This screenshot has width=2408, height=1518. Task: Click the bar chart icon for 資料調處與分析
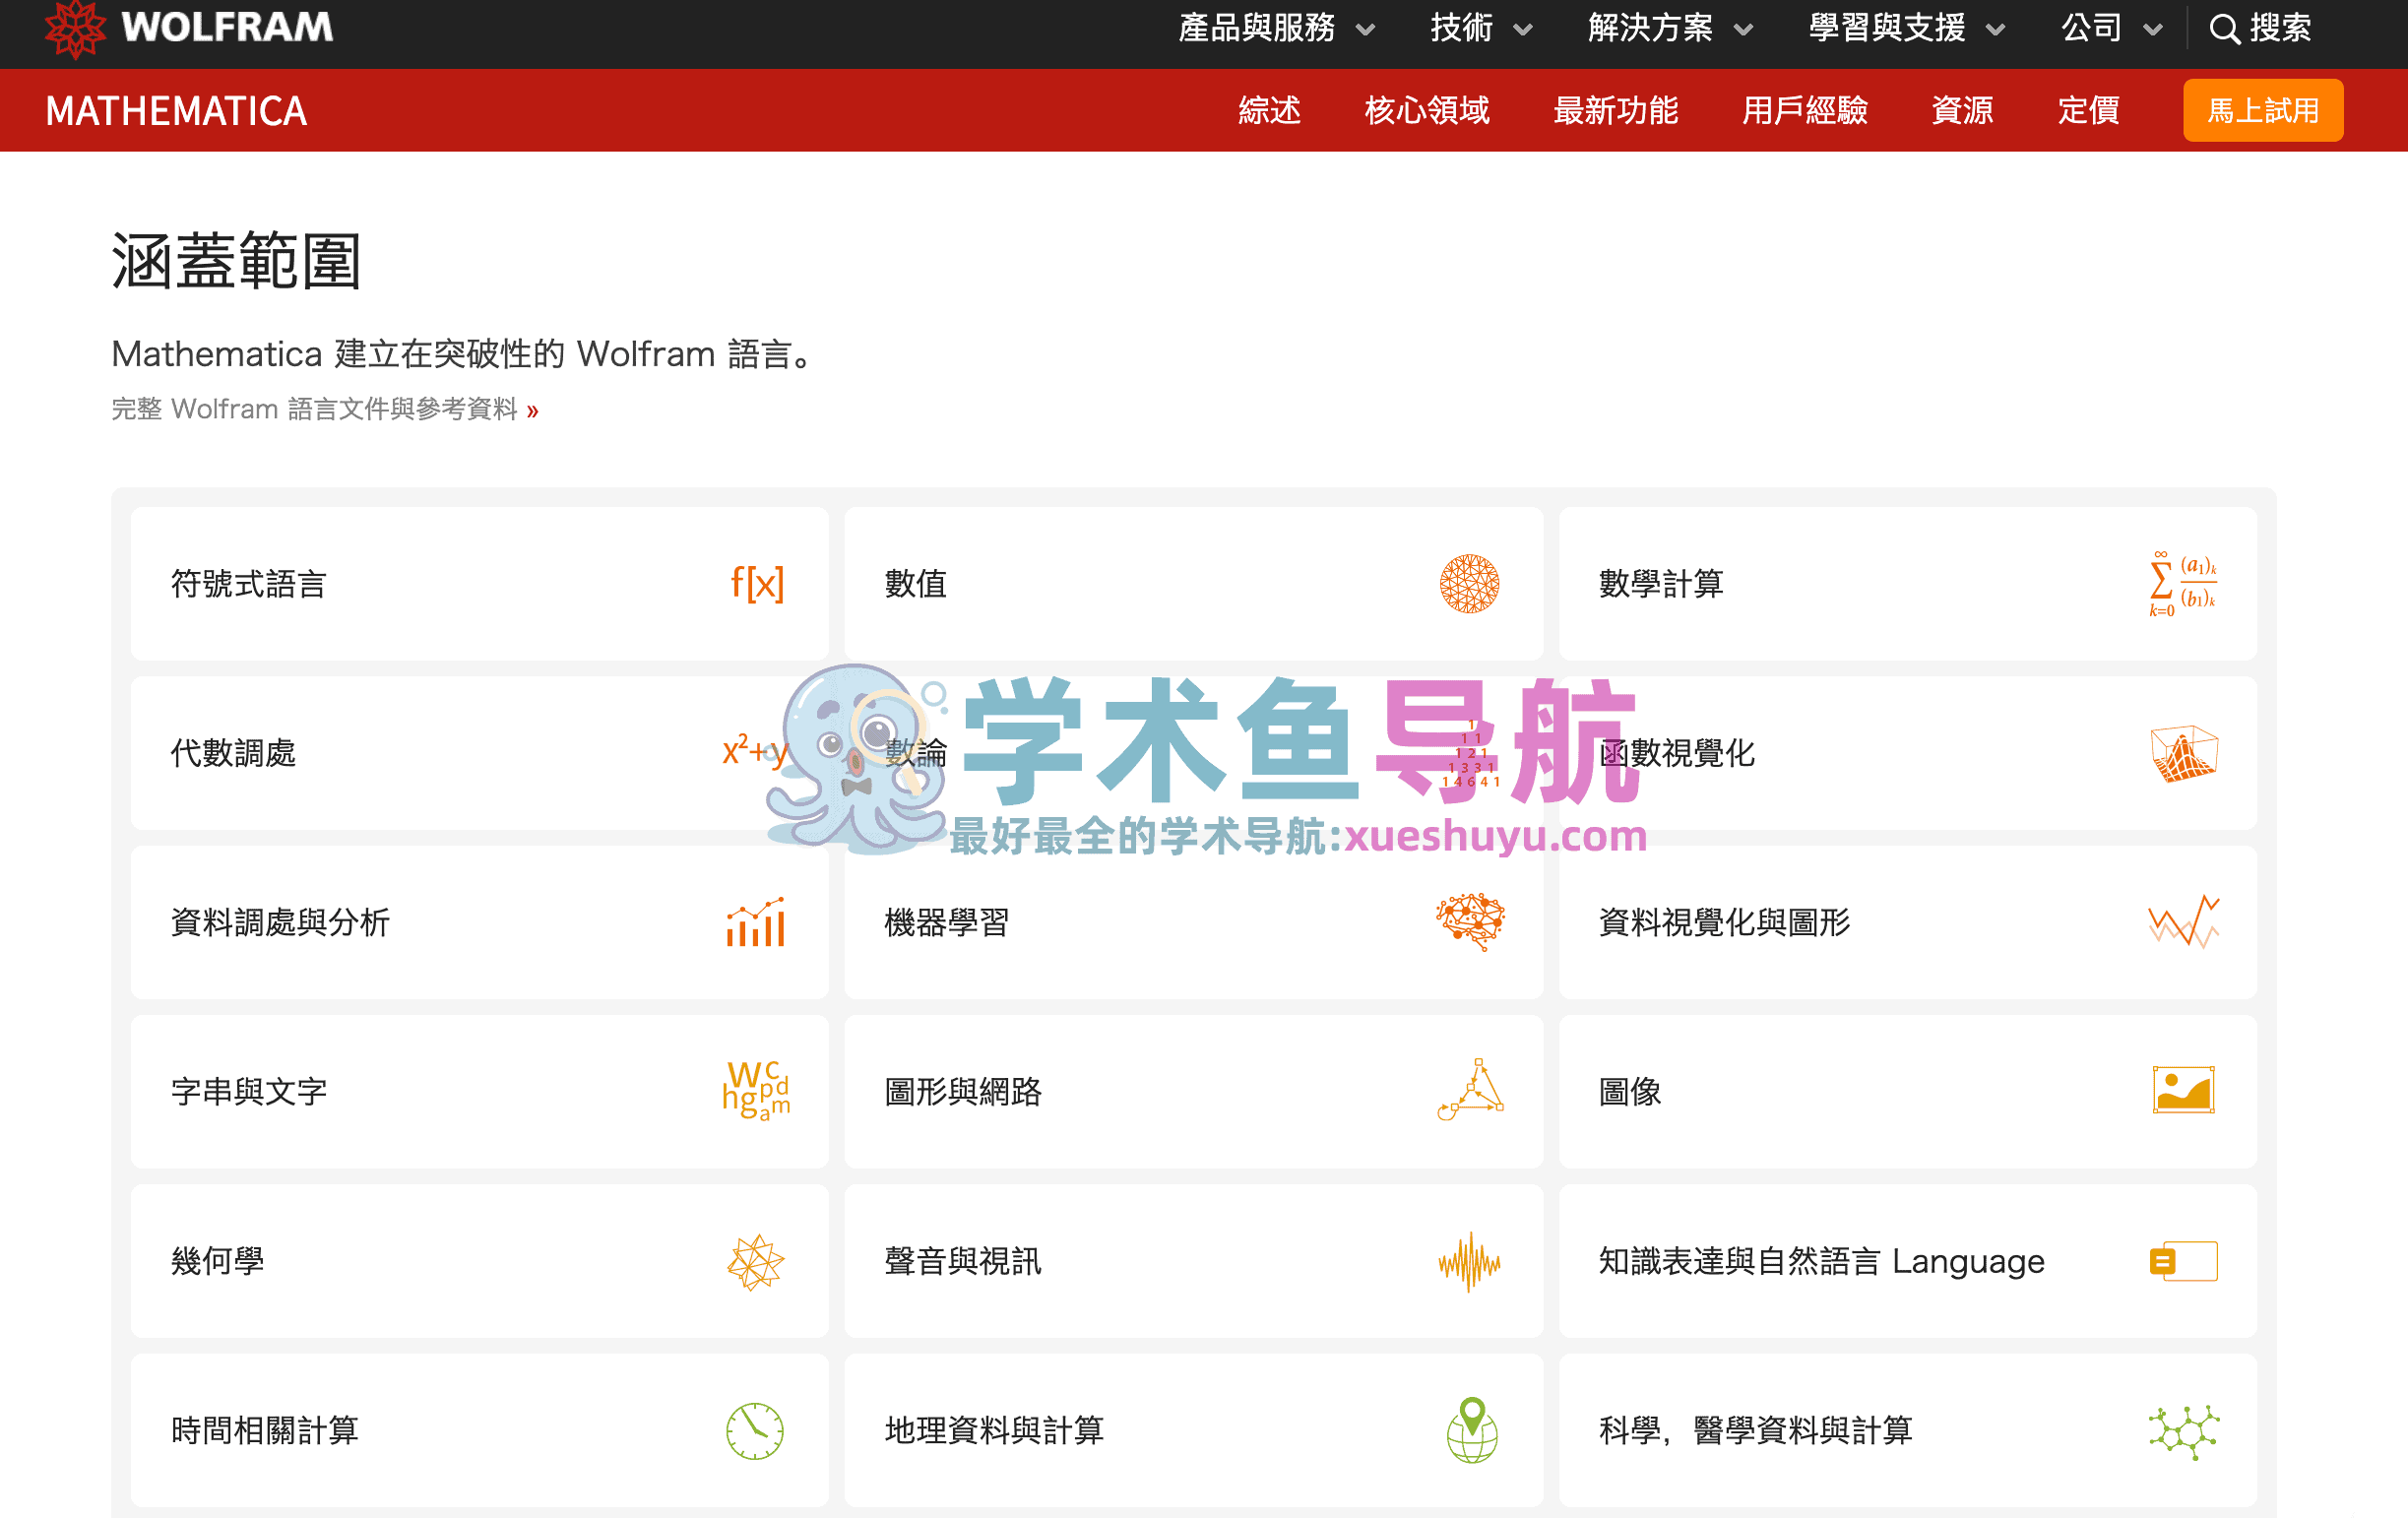pos(756,922)
